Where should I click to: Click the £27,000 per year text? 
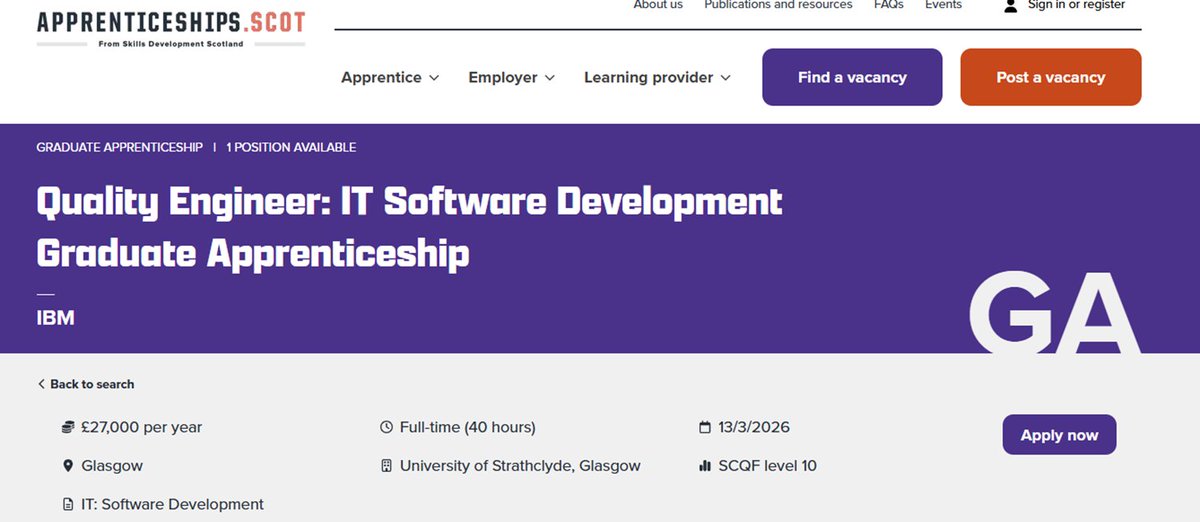(x=141, y=427)
